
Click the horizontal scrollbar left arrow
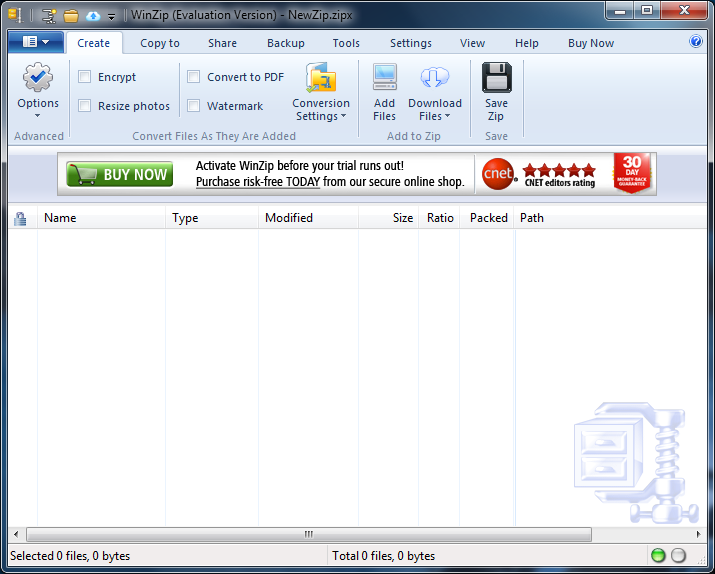coord(16,534)
